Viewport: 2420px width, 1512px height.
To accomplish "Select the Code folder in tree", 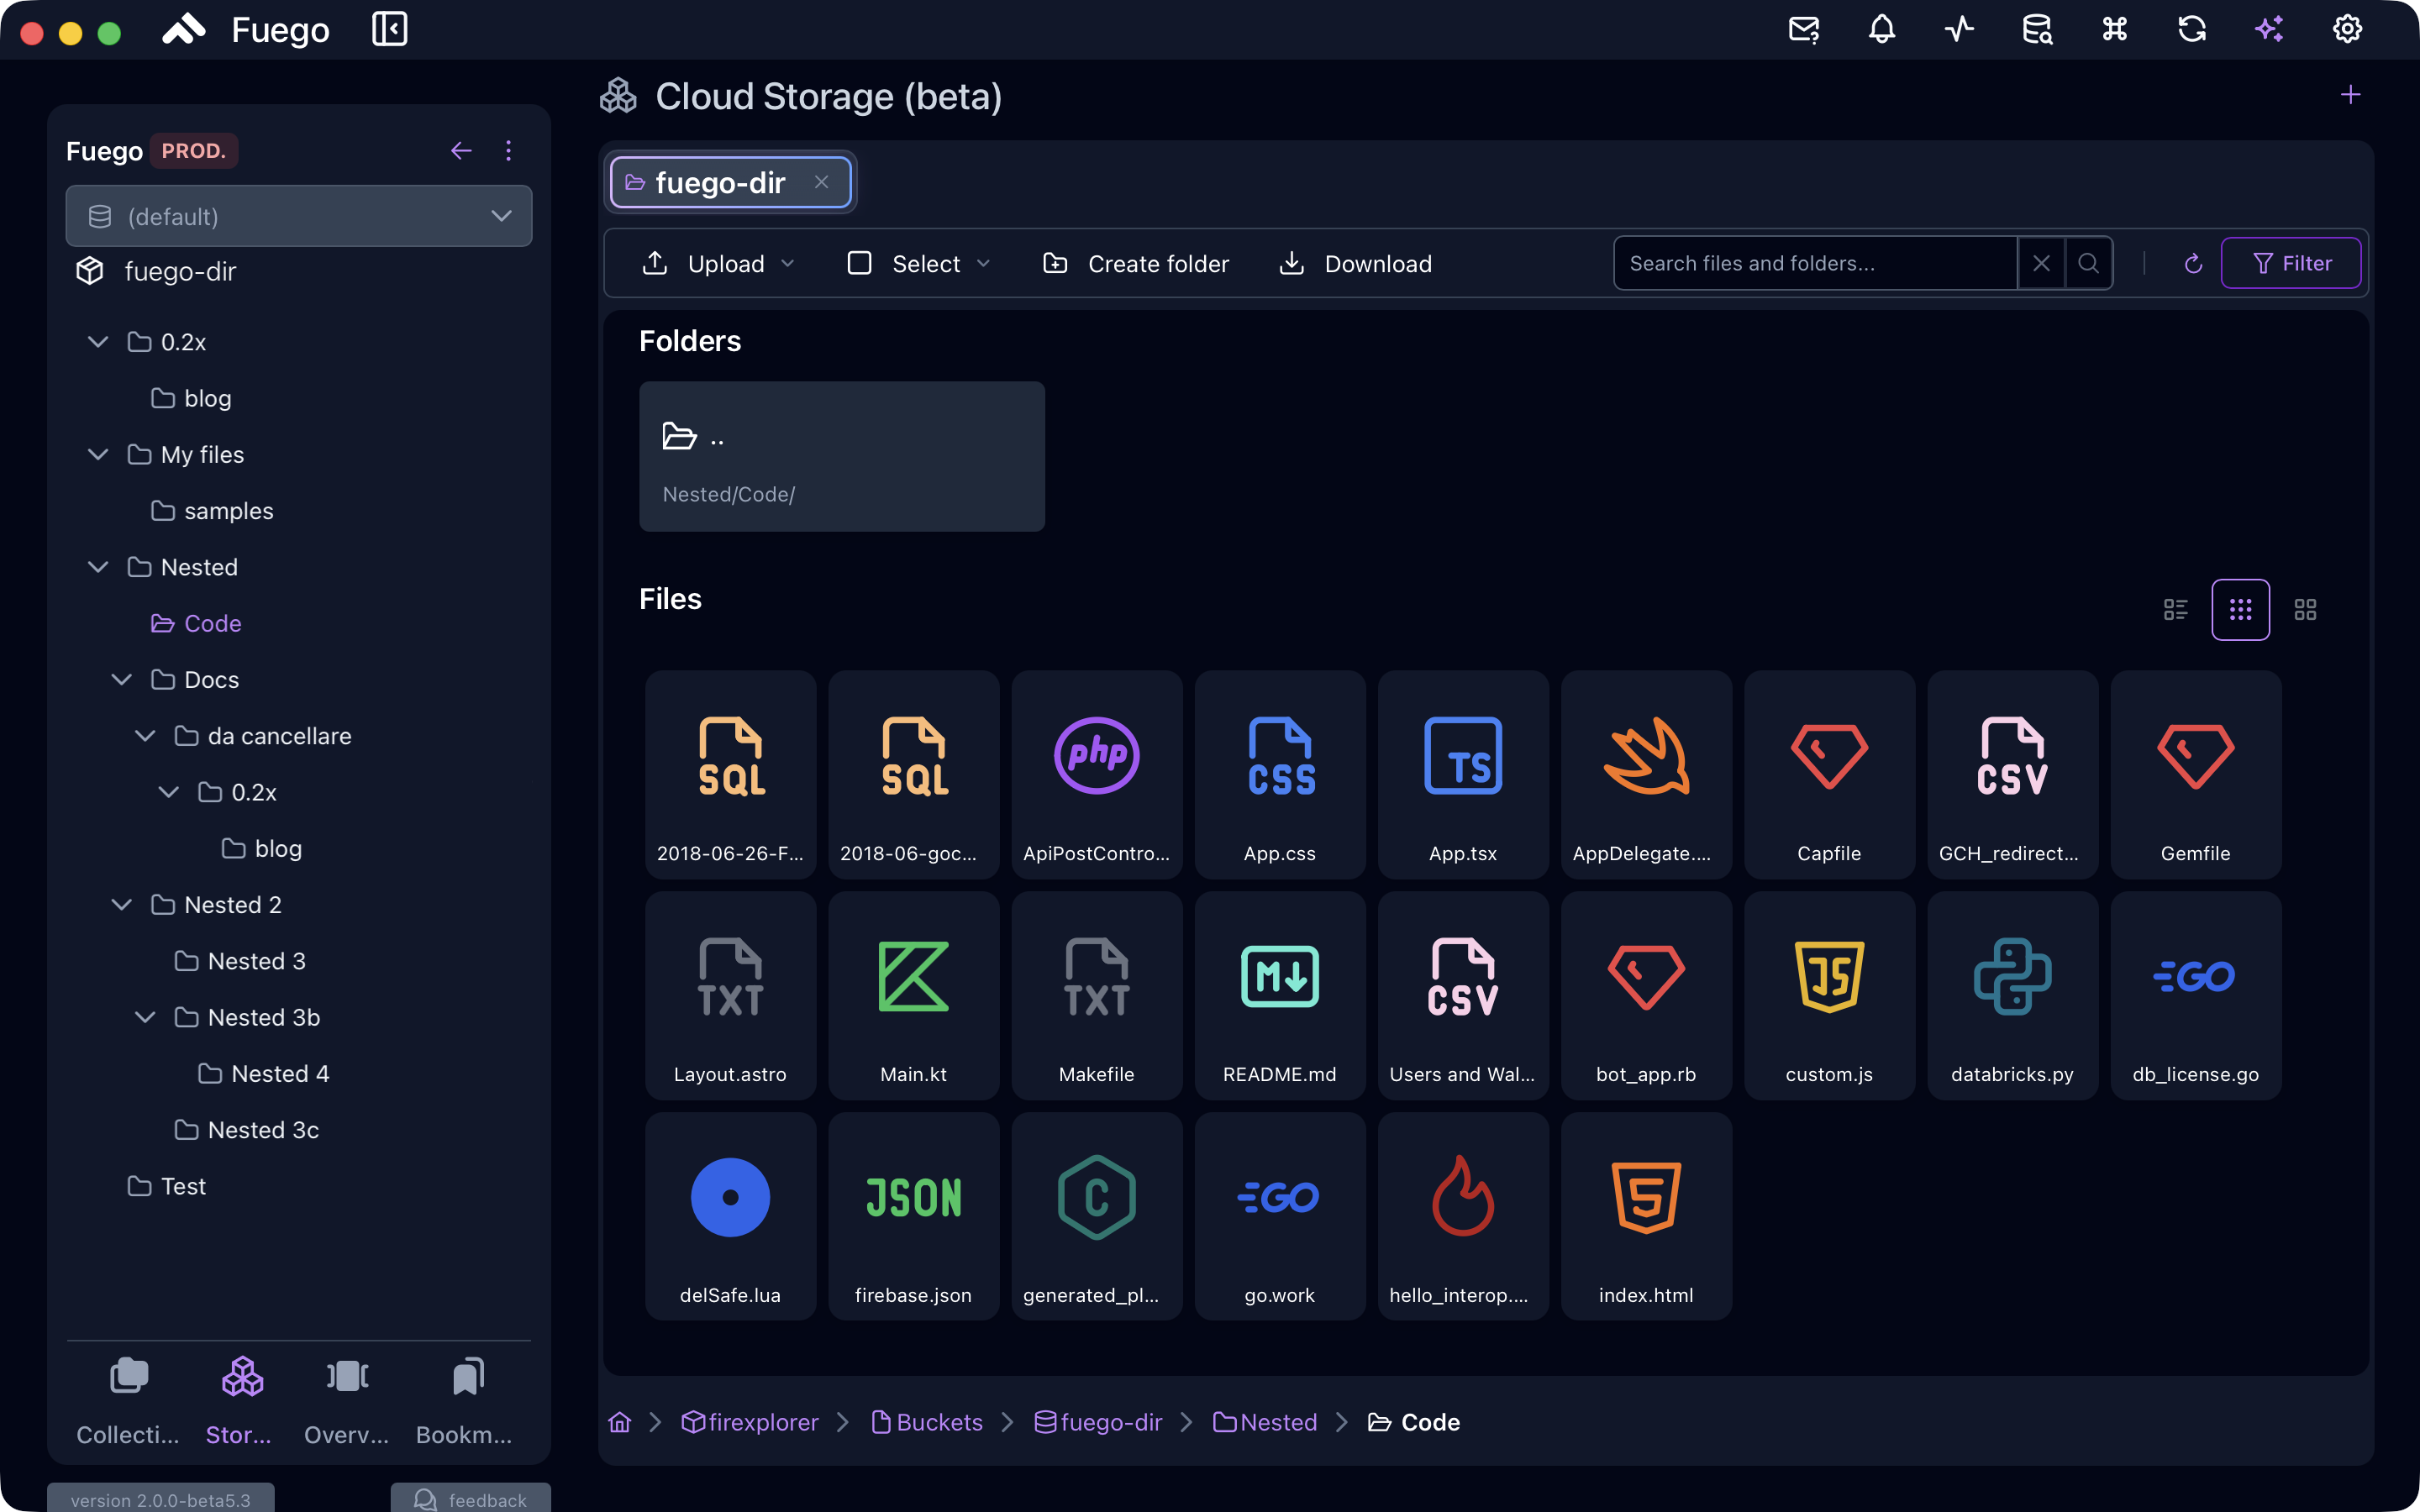I will (x=196, y=623).
